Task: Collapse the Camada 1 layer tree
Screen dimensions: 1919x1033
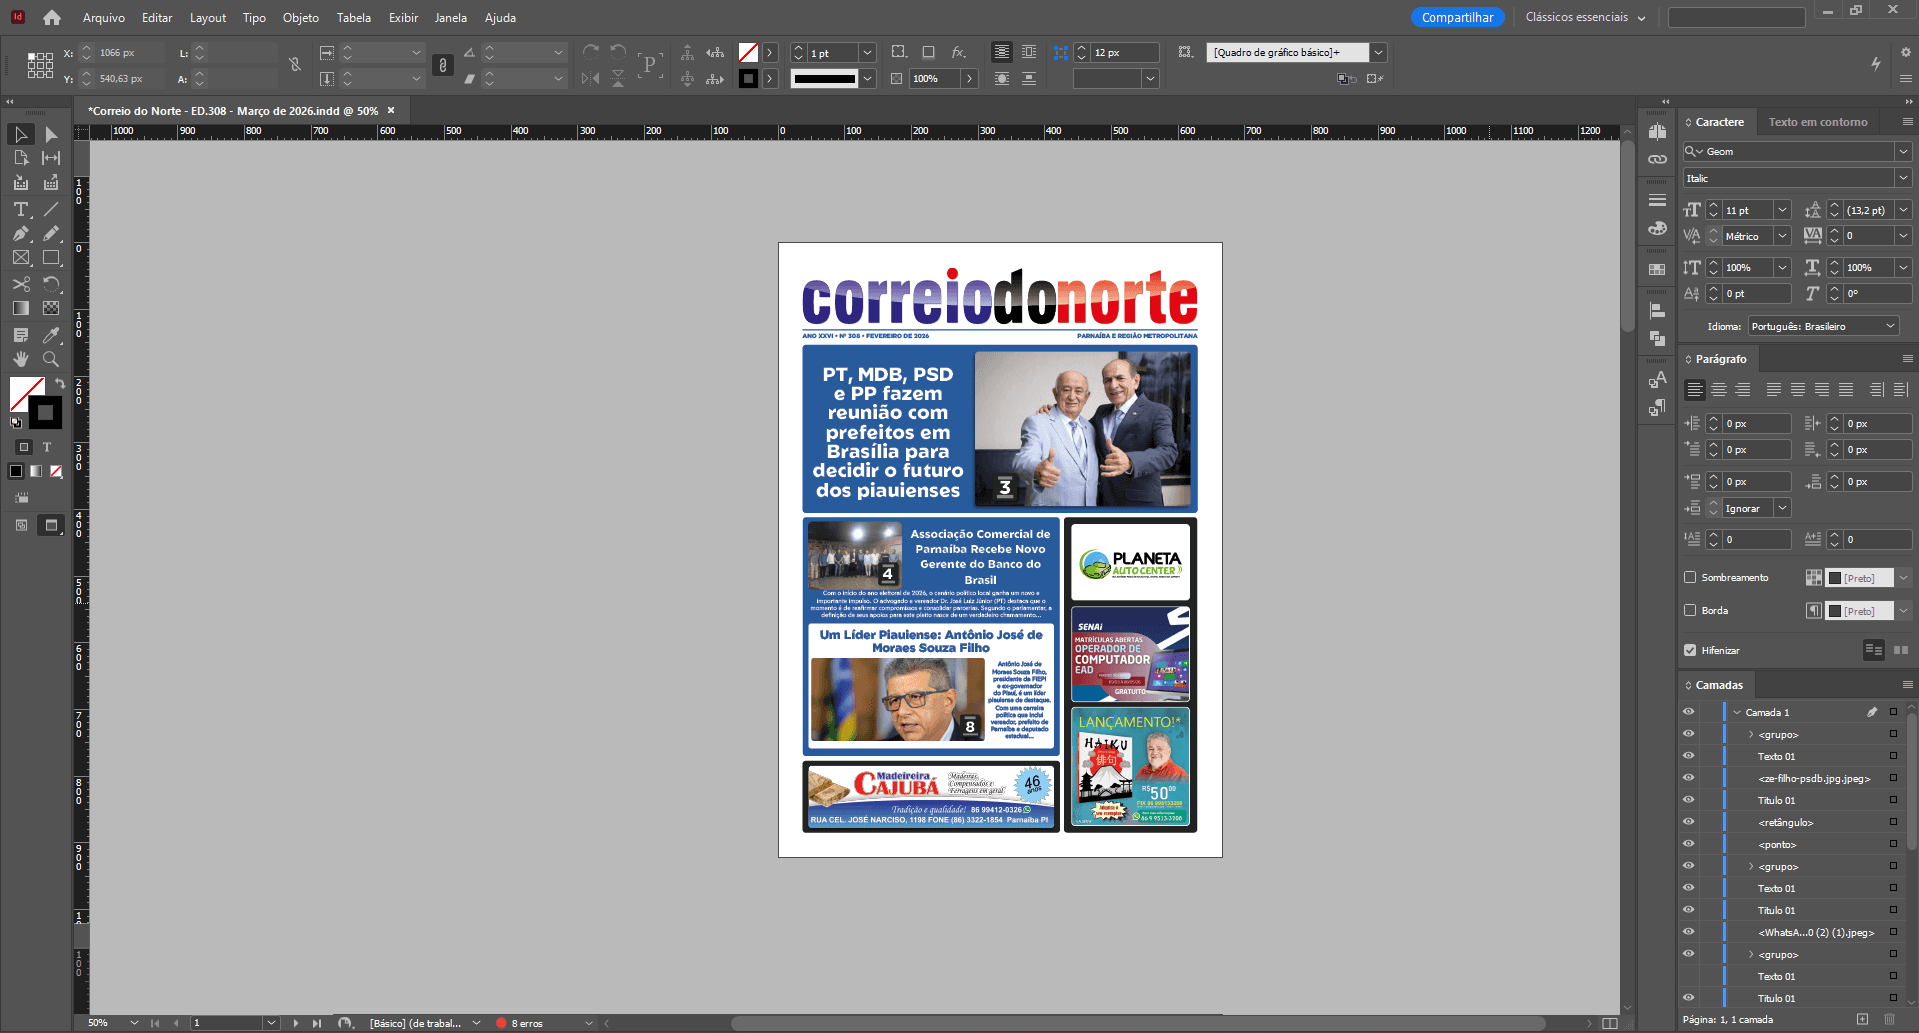Action: point(1737,712)
